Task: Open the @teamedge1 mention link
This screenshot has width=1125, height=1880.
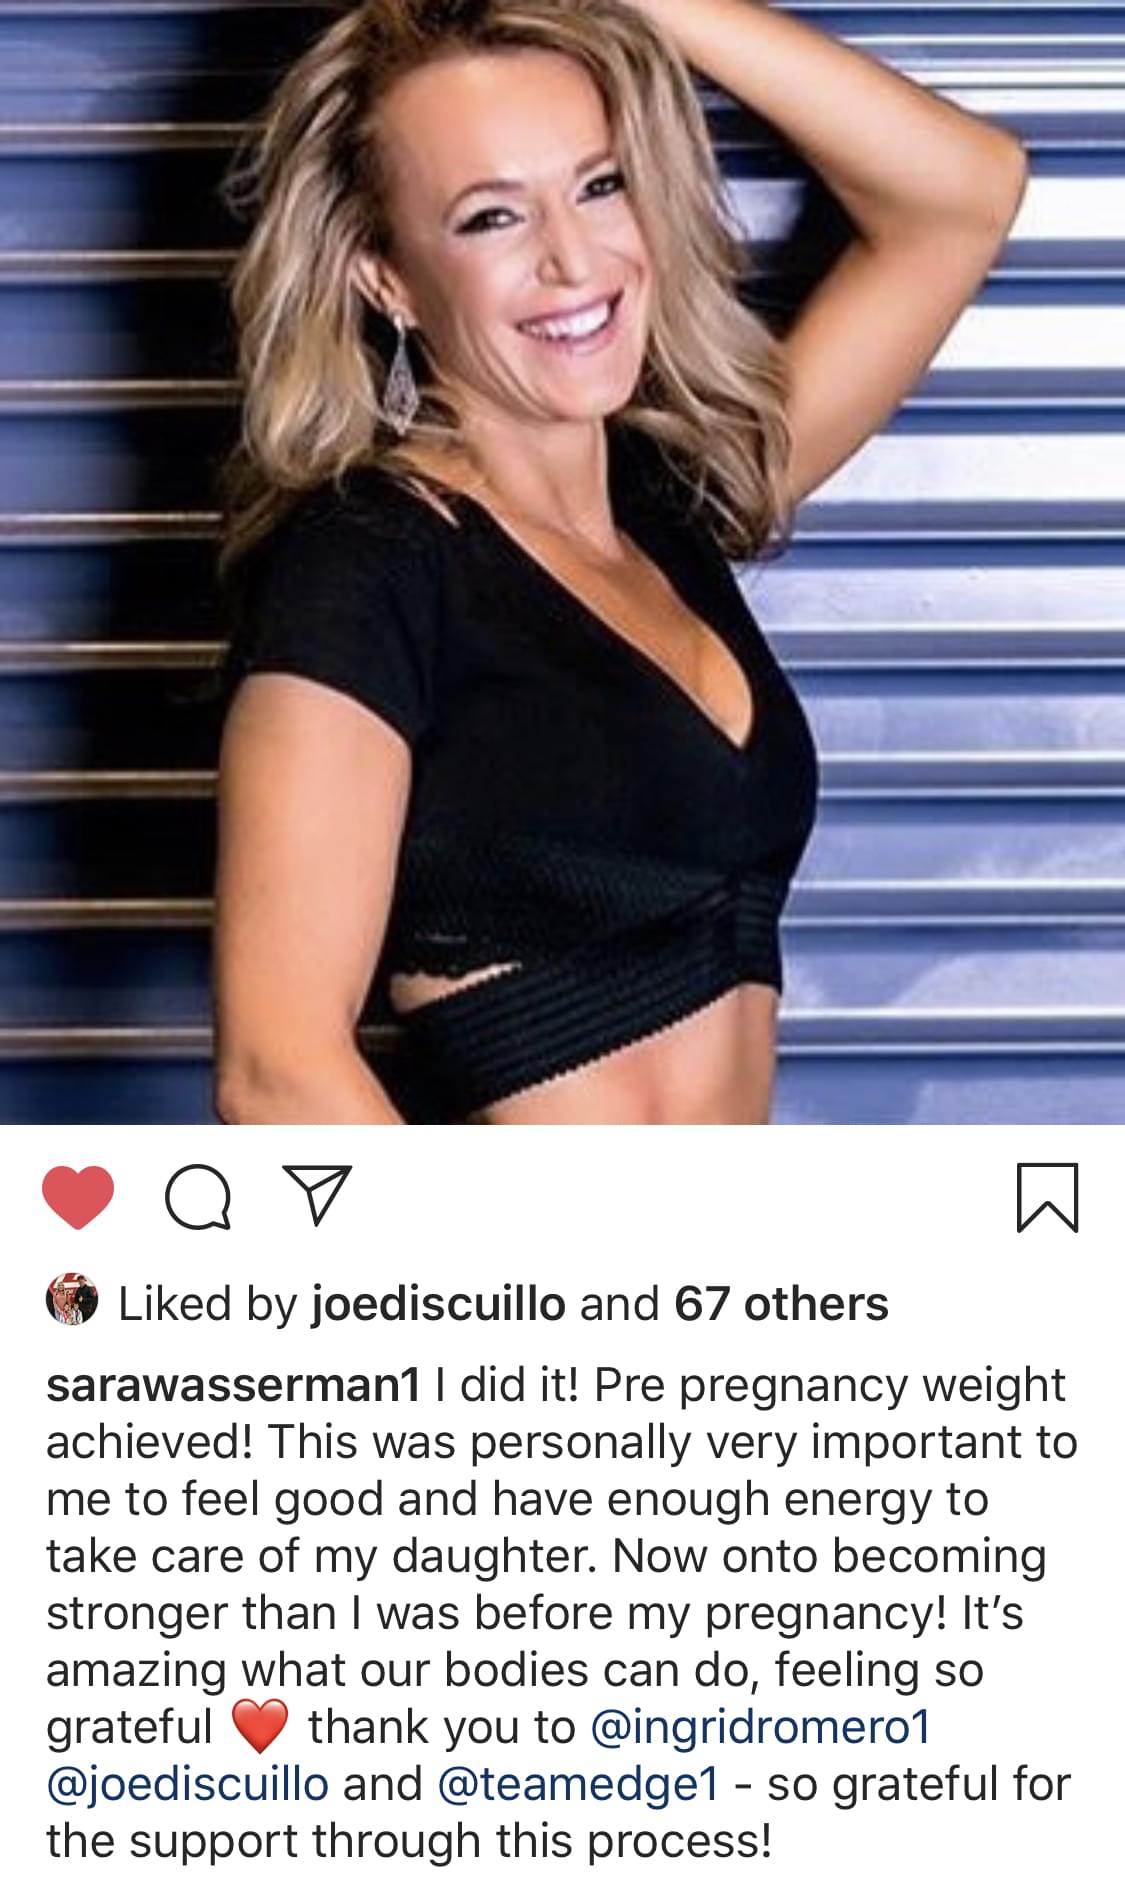Action: 578,1784
